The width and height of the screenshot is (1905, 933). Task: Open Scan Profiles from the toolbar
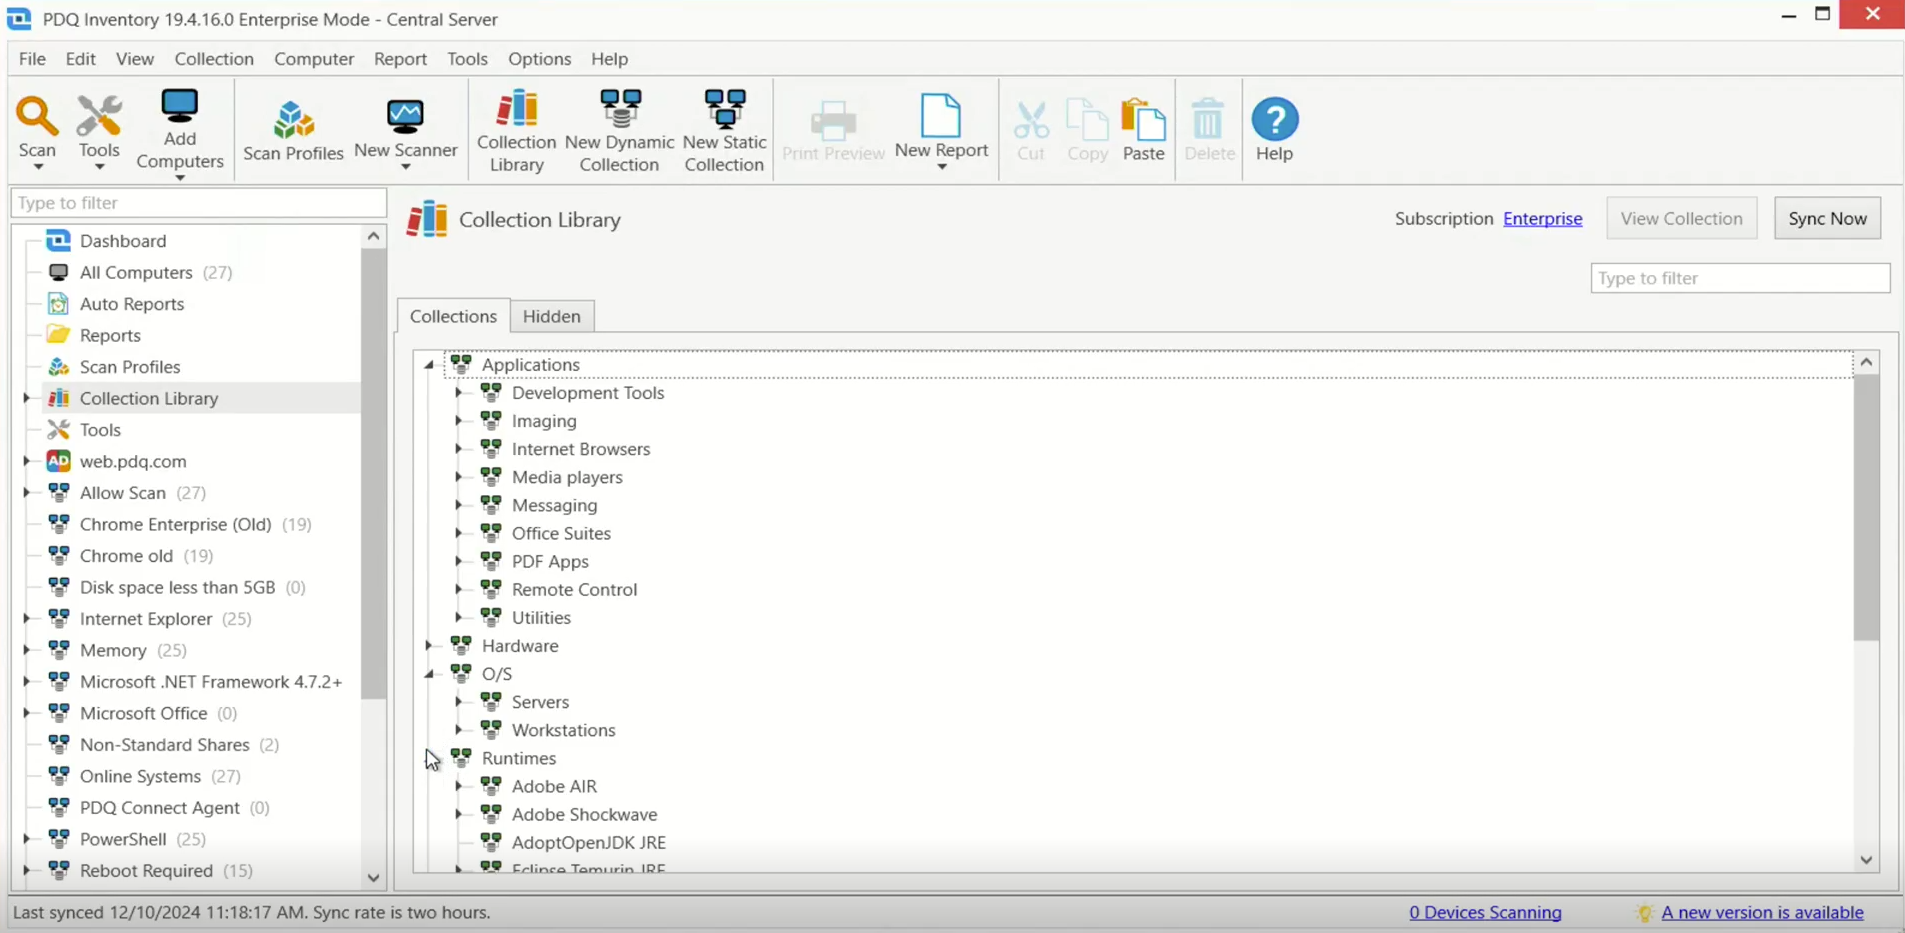pyautogui.click(x=293, y=130)
